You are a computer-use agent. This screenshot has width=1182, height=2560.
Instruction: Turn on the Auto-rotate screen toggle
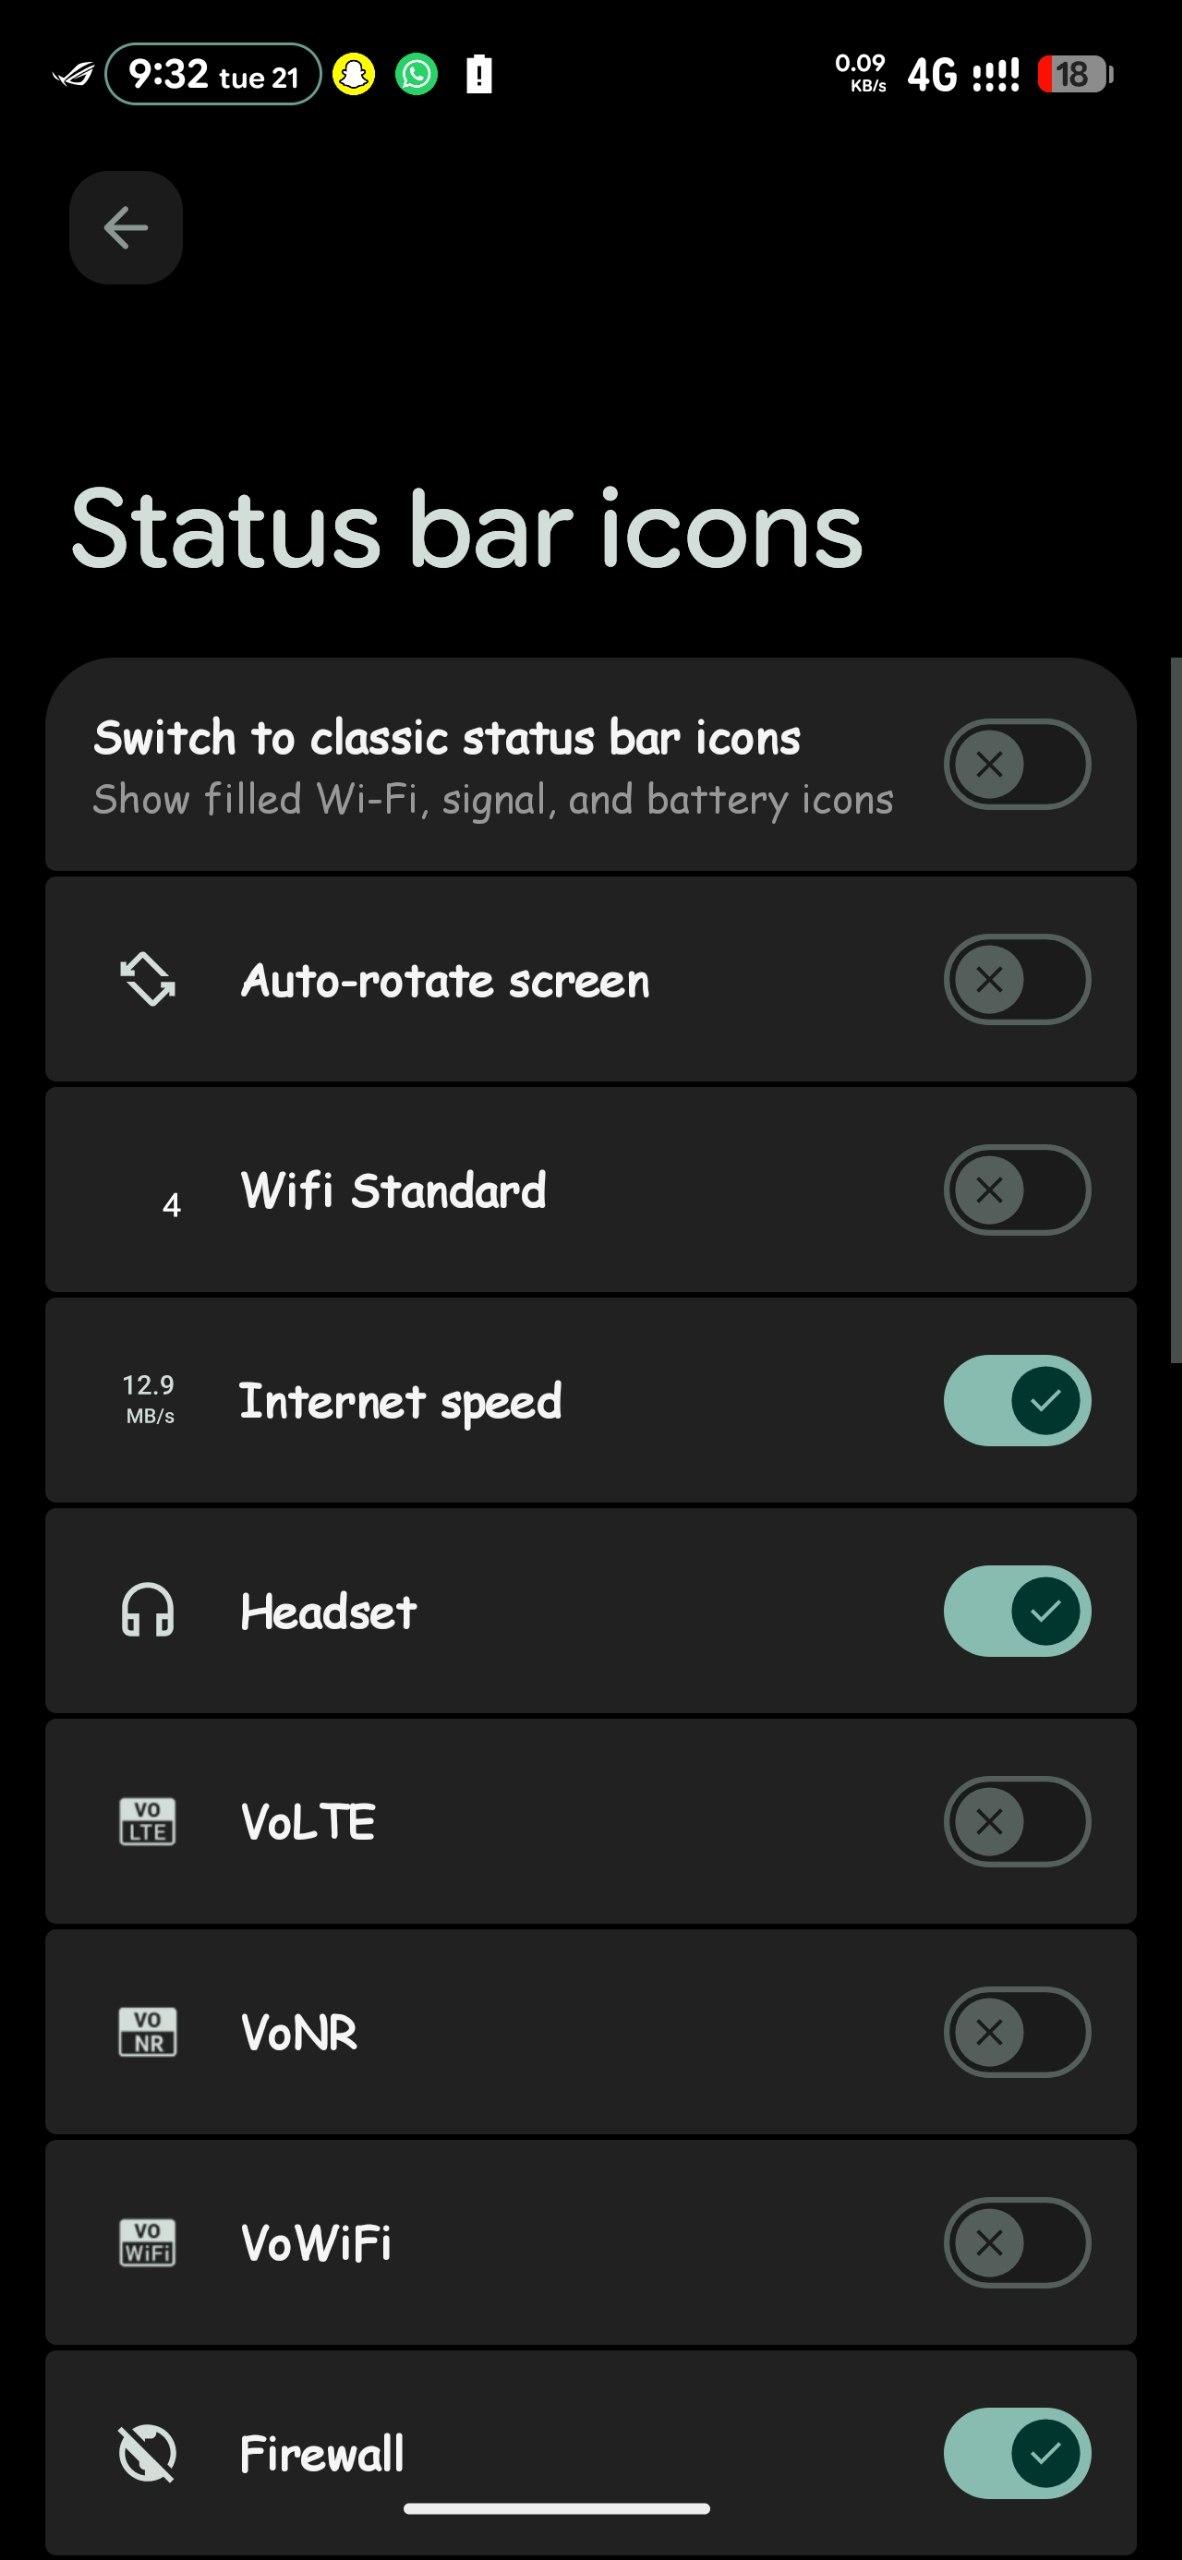(x=1017, y=979)
